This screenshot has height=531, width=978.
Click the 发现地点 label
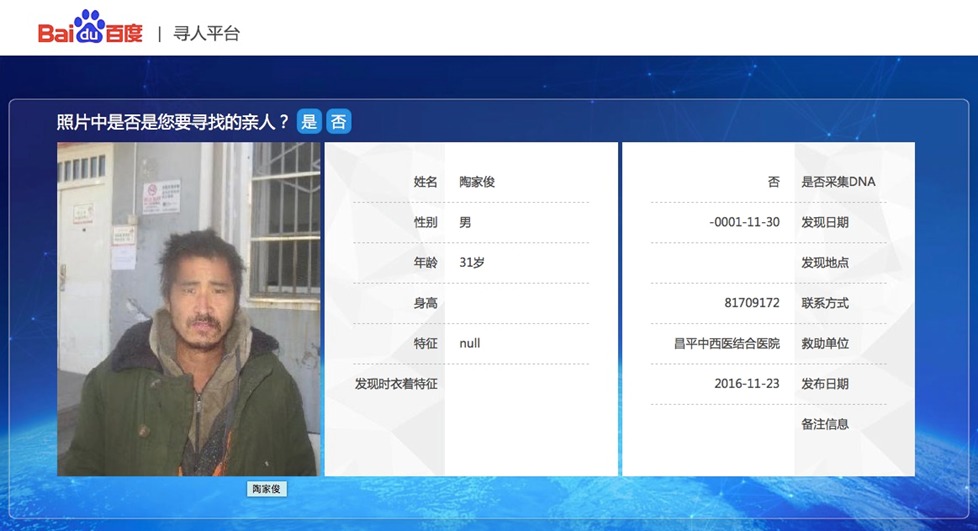(825, 262)
